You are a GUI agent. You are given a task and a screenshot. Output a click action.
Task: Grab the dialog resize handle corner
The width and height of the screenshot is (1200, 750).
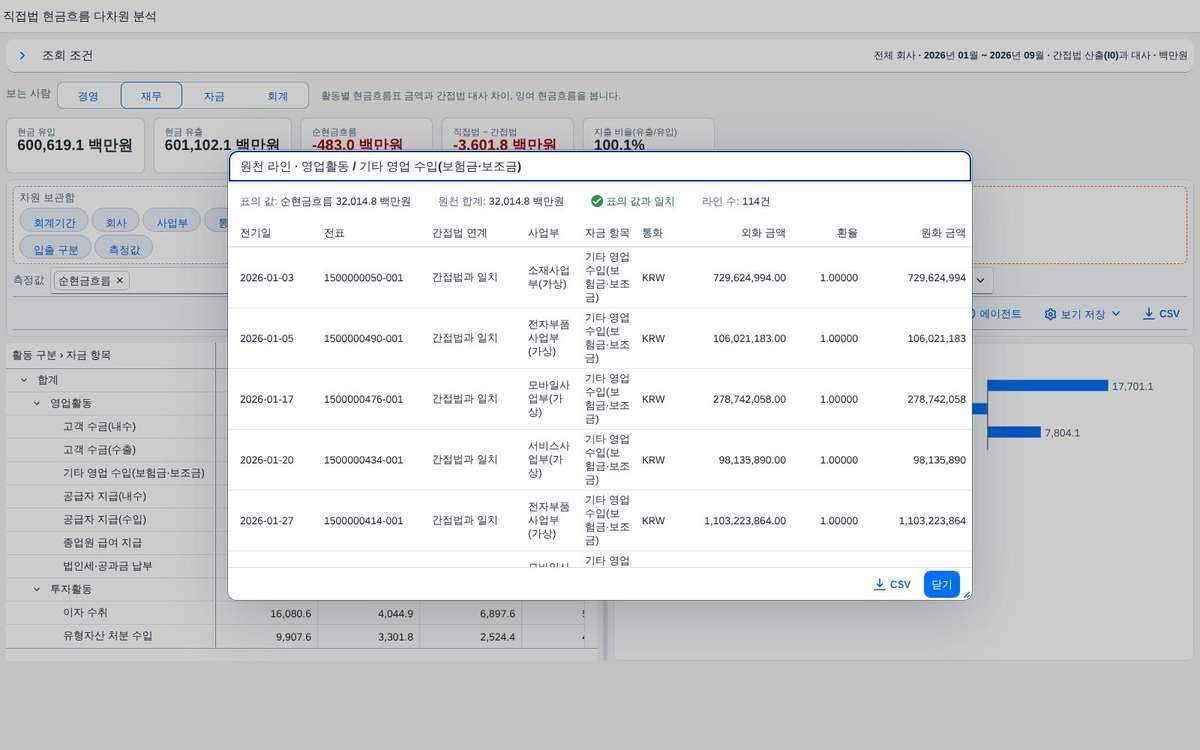click(965, 594)
